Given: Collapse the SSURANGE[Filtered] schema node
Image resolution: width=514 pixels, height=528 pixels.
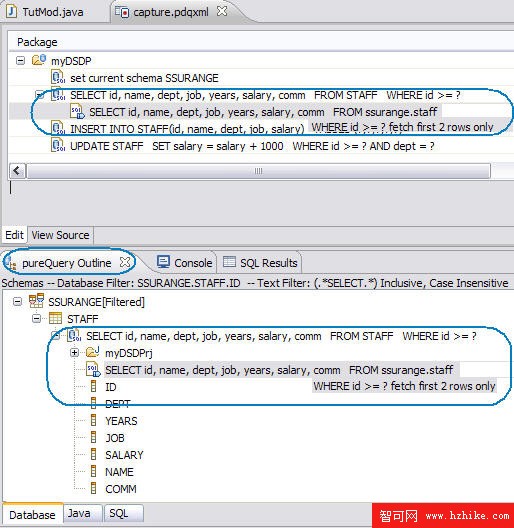Looking at the screenshot, I should (18, 302).
